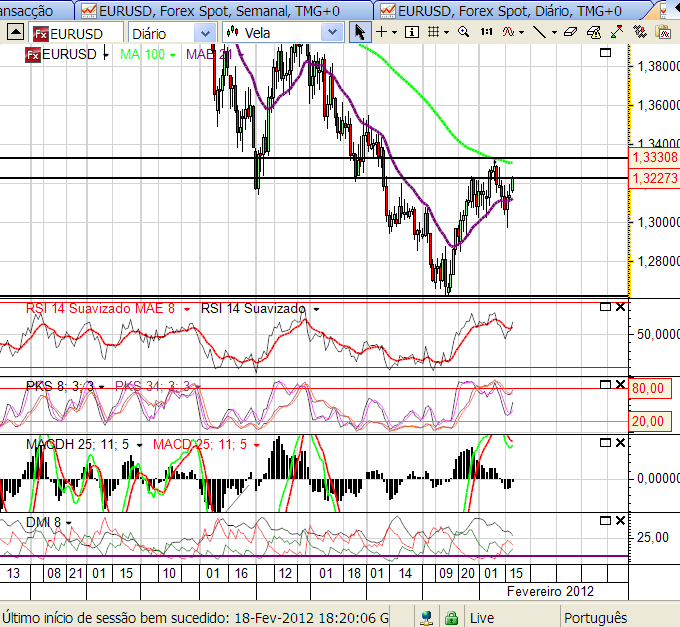The image size is (680, 627).
Task: Open the DMI 8 indicator menu arrow
Action: (x=69, y=523)
